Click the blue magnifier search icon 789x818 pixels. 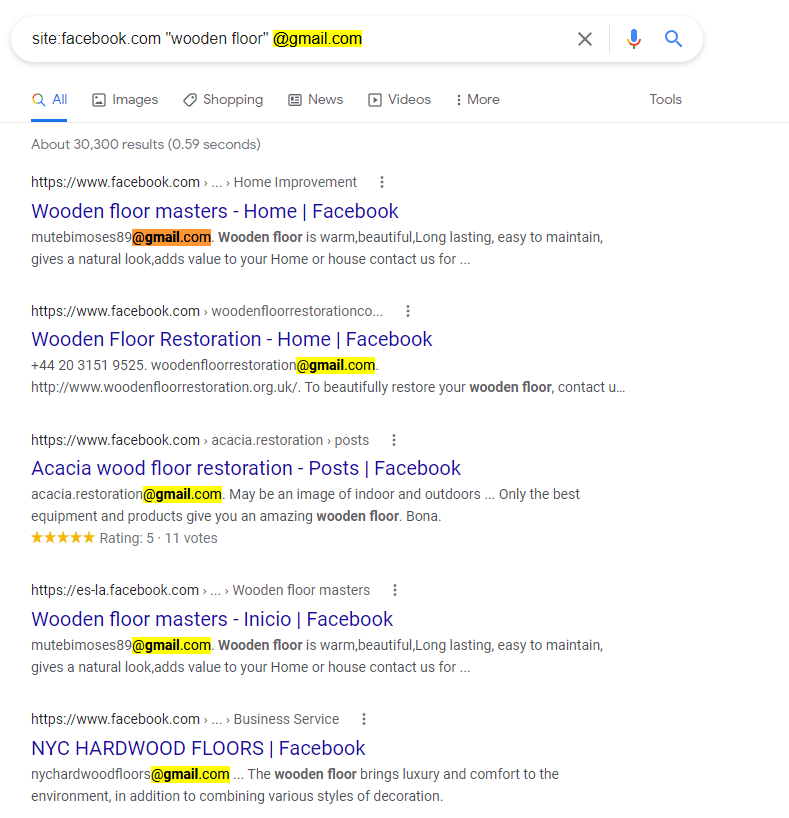tap(674, 39)
